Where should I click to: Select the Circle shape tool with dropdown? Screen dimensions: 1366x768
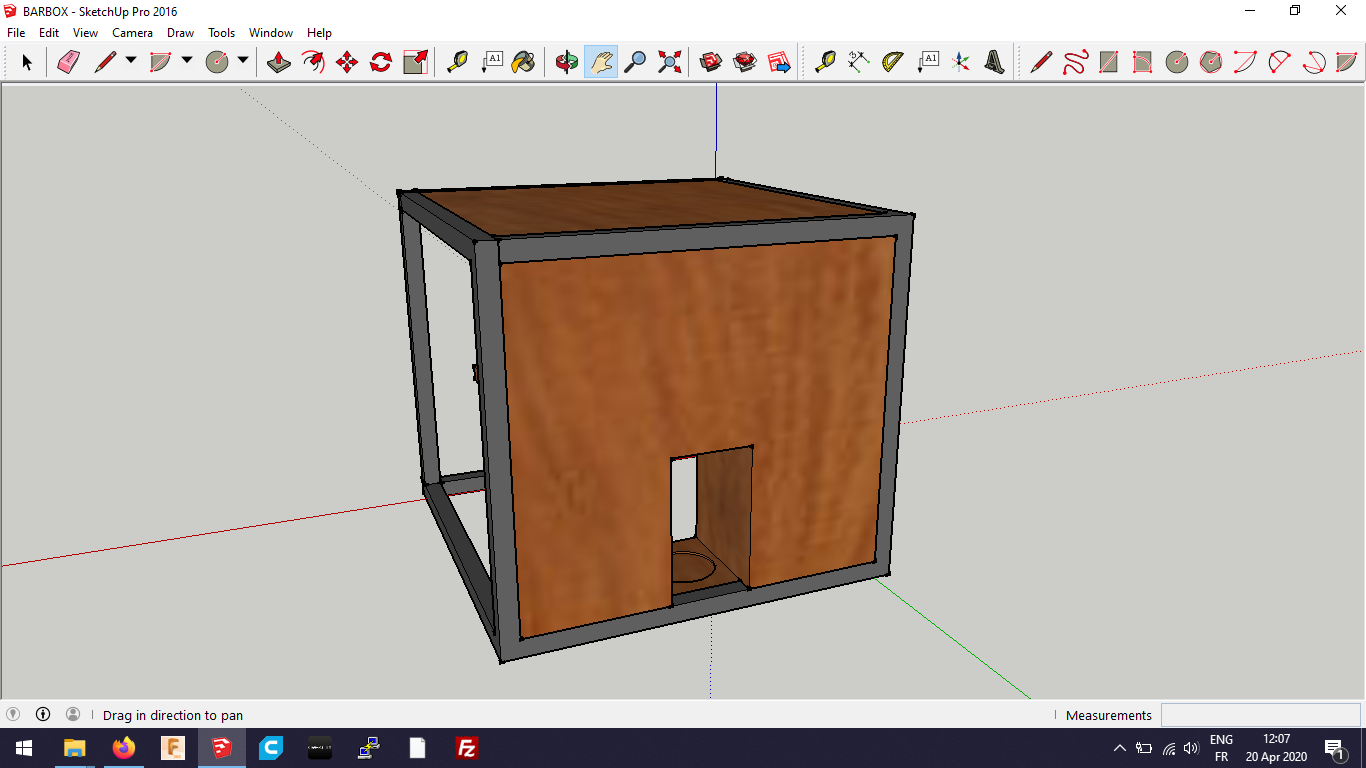pos(217,62)
